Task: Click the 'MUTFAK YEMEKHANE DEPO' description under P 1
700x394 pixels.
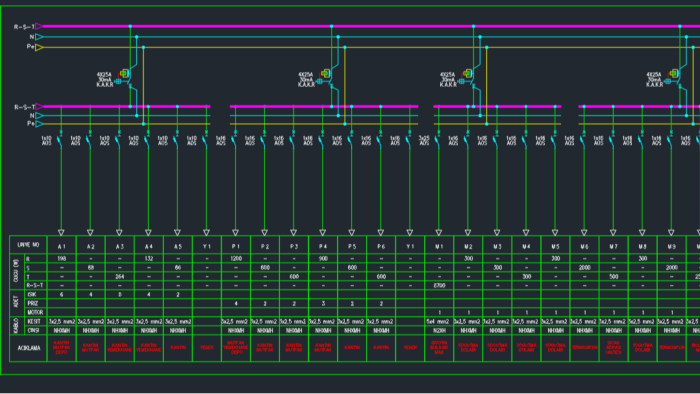Action: coord(236,348)
